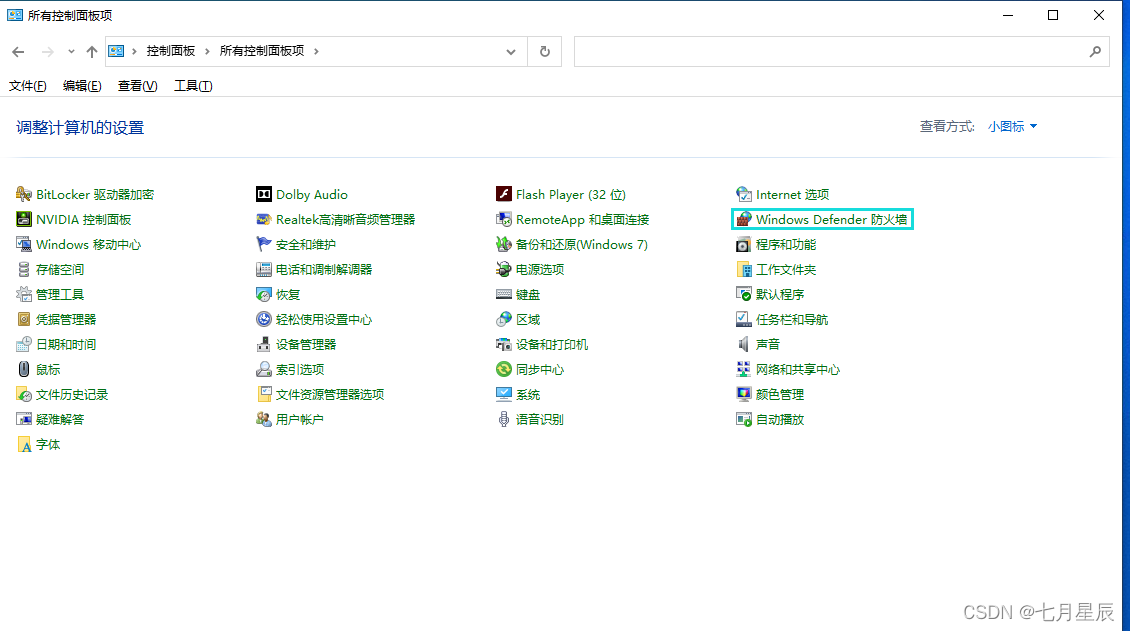Open 轻松使用设置中心 icon
The image size is (1130, 631).
pos(264,319)
